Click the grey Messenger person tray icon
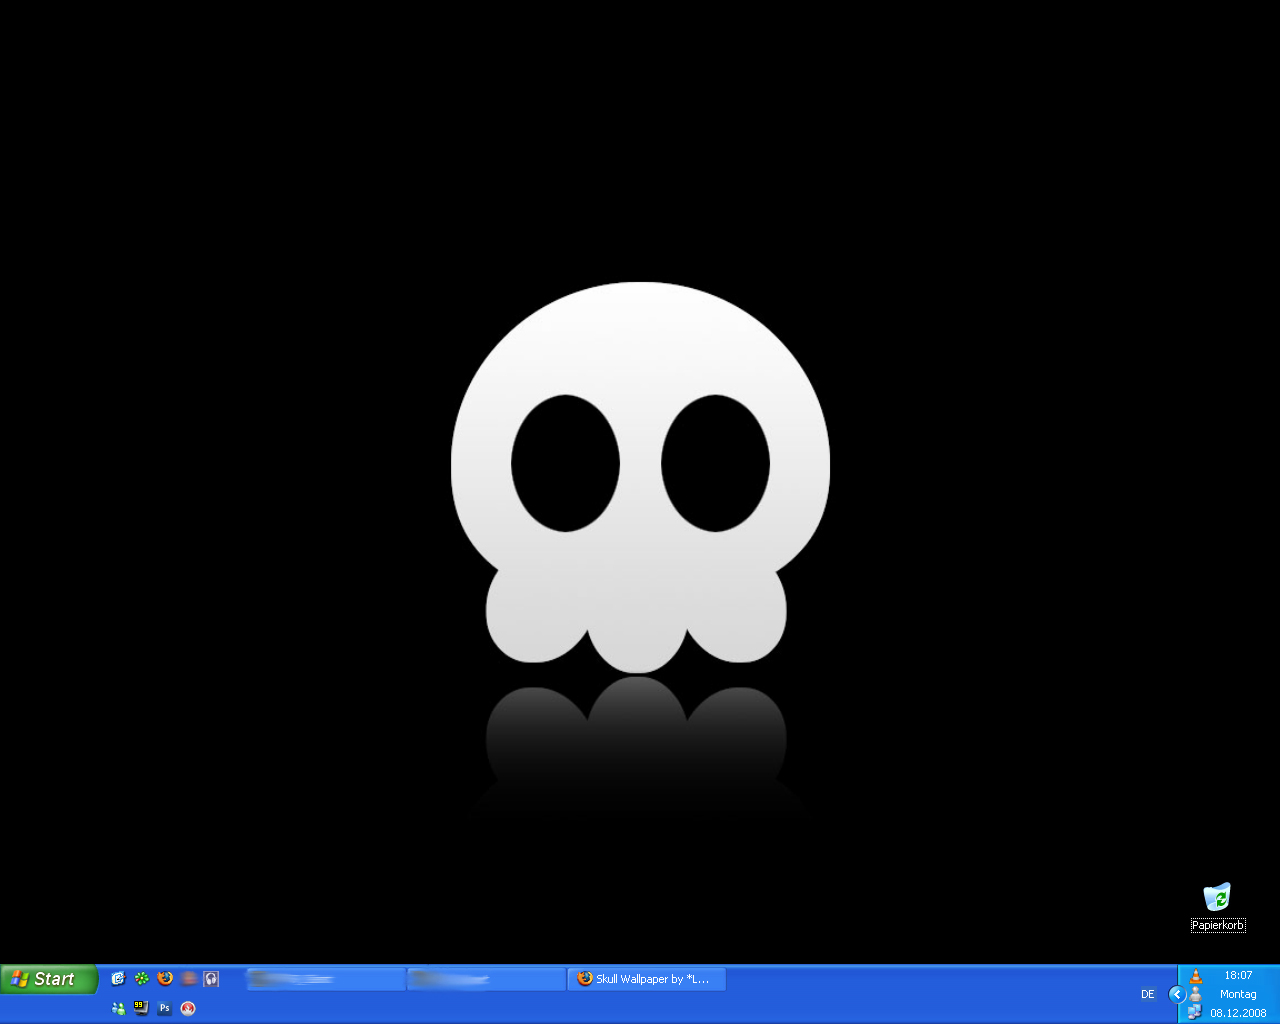This screenshot has height=1024, width=1280. (x=1195, y=994)
